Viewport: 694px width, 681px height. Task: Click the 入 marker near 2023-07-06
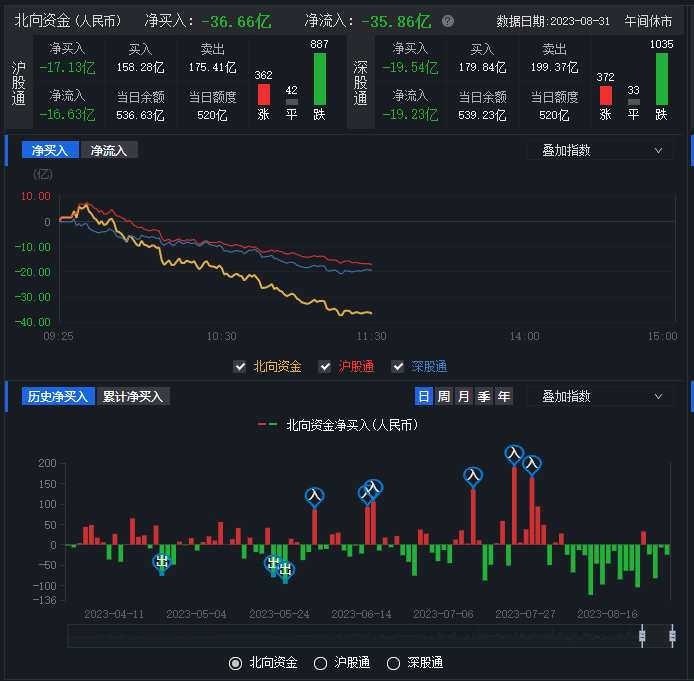click(x=473, y=476)
